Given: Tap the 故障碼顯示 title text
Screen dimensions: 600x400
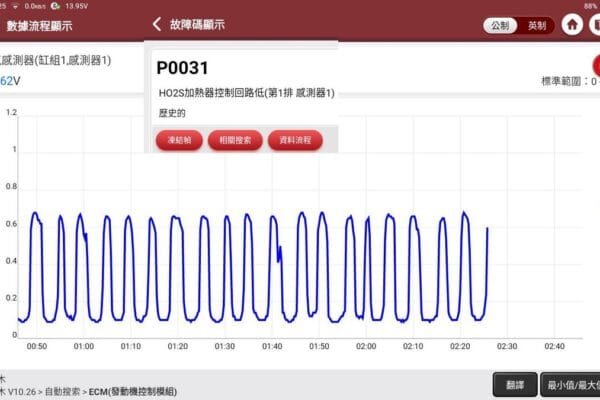Looking at the screenshot, I should 197,25.
